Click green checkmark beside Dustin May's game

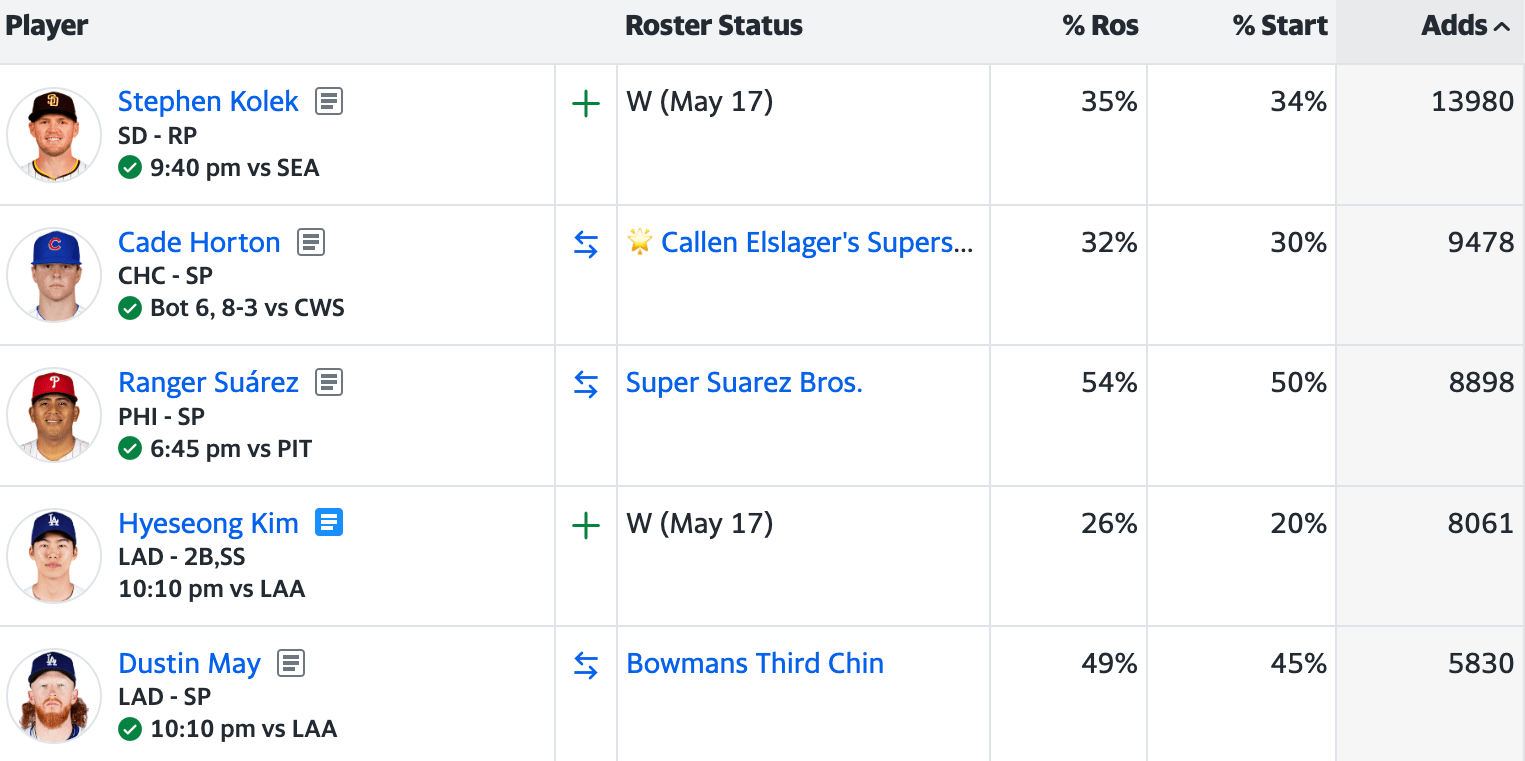[130, 729]
